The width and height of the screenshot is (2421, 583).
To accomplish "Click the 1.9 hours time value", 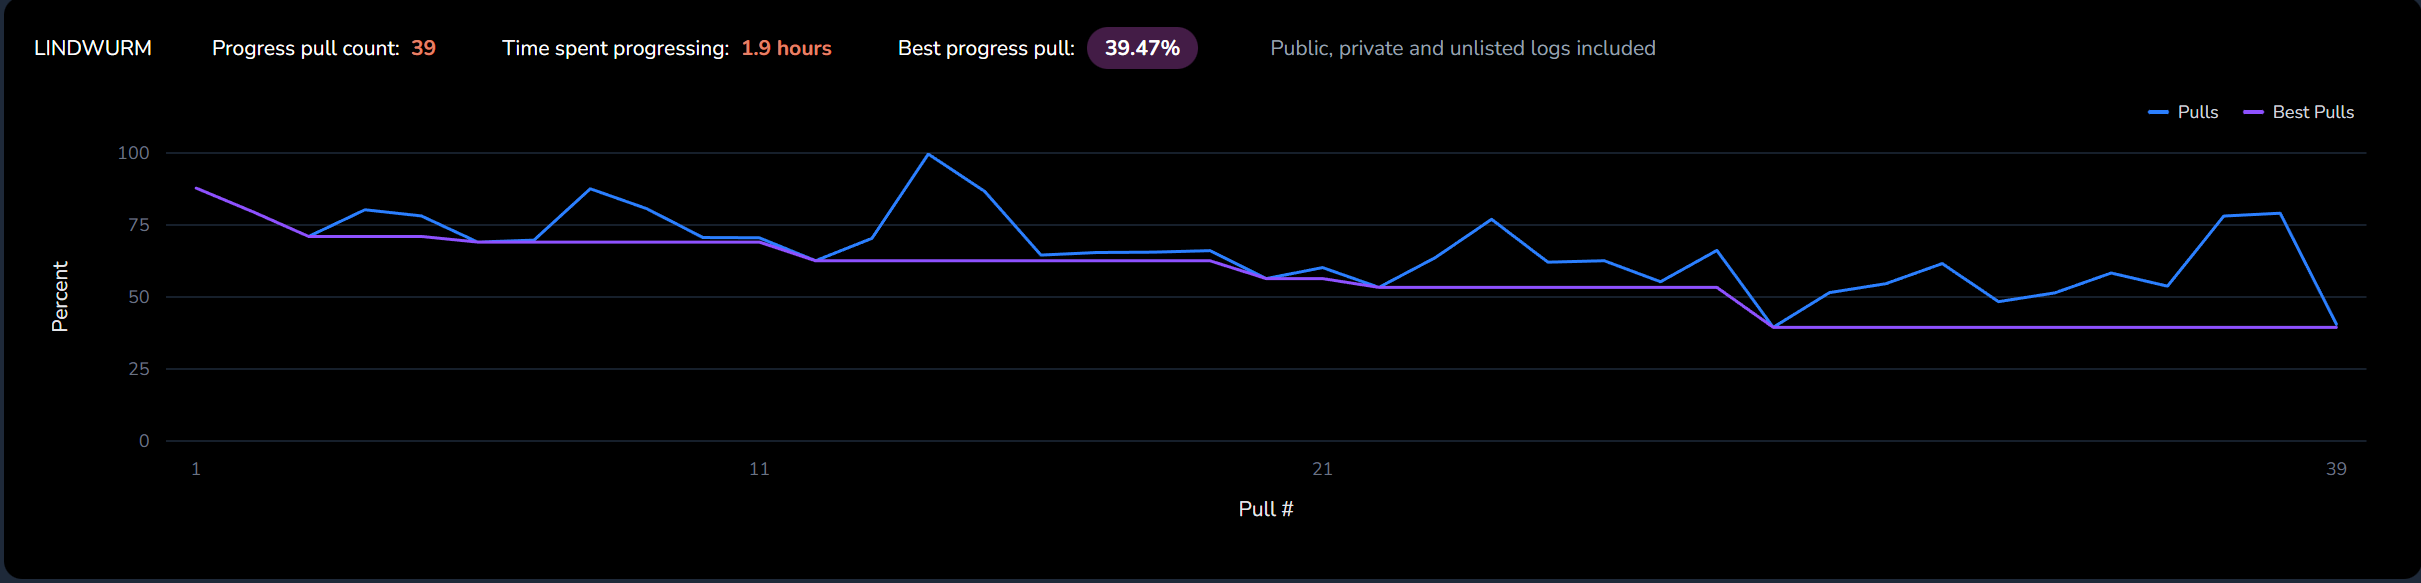I will [x=786, y=48].
